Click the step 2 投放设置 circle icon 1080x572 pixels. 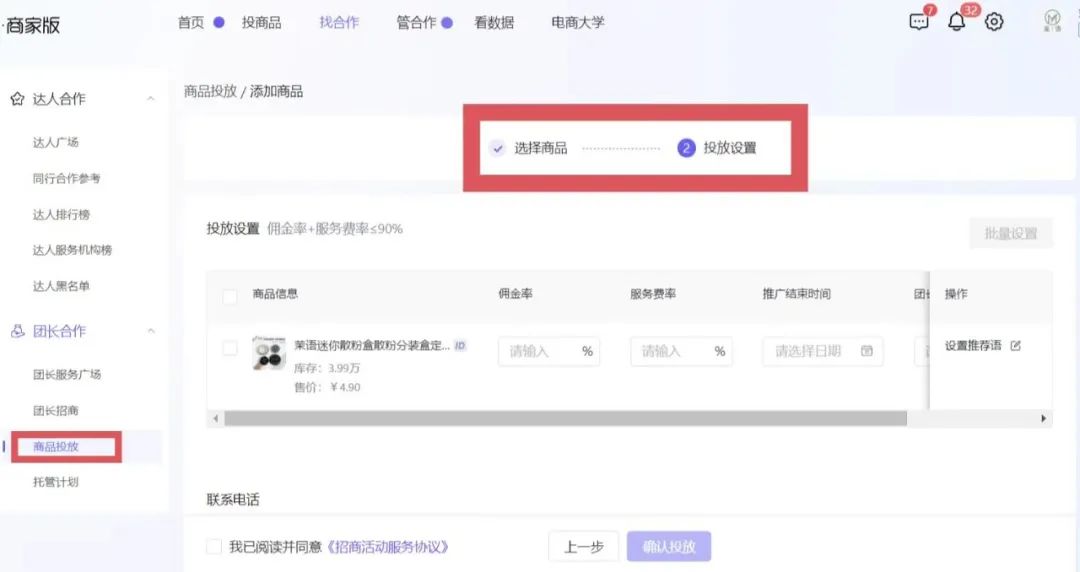point(686,148)
